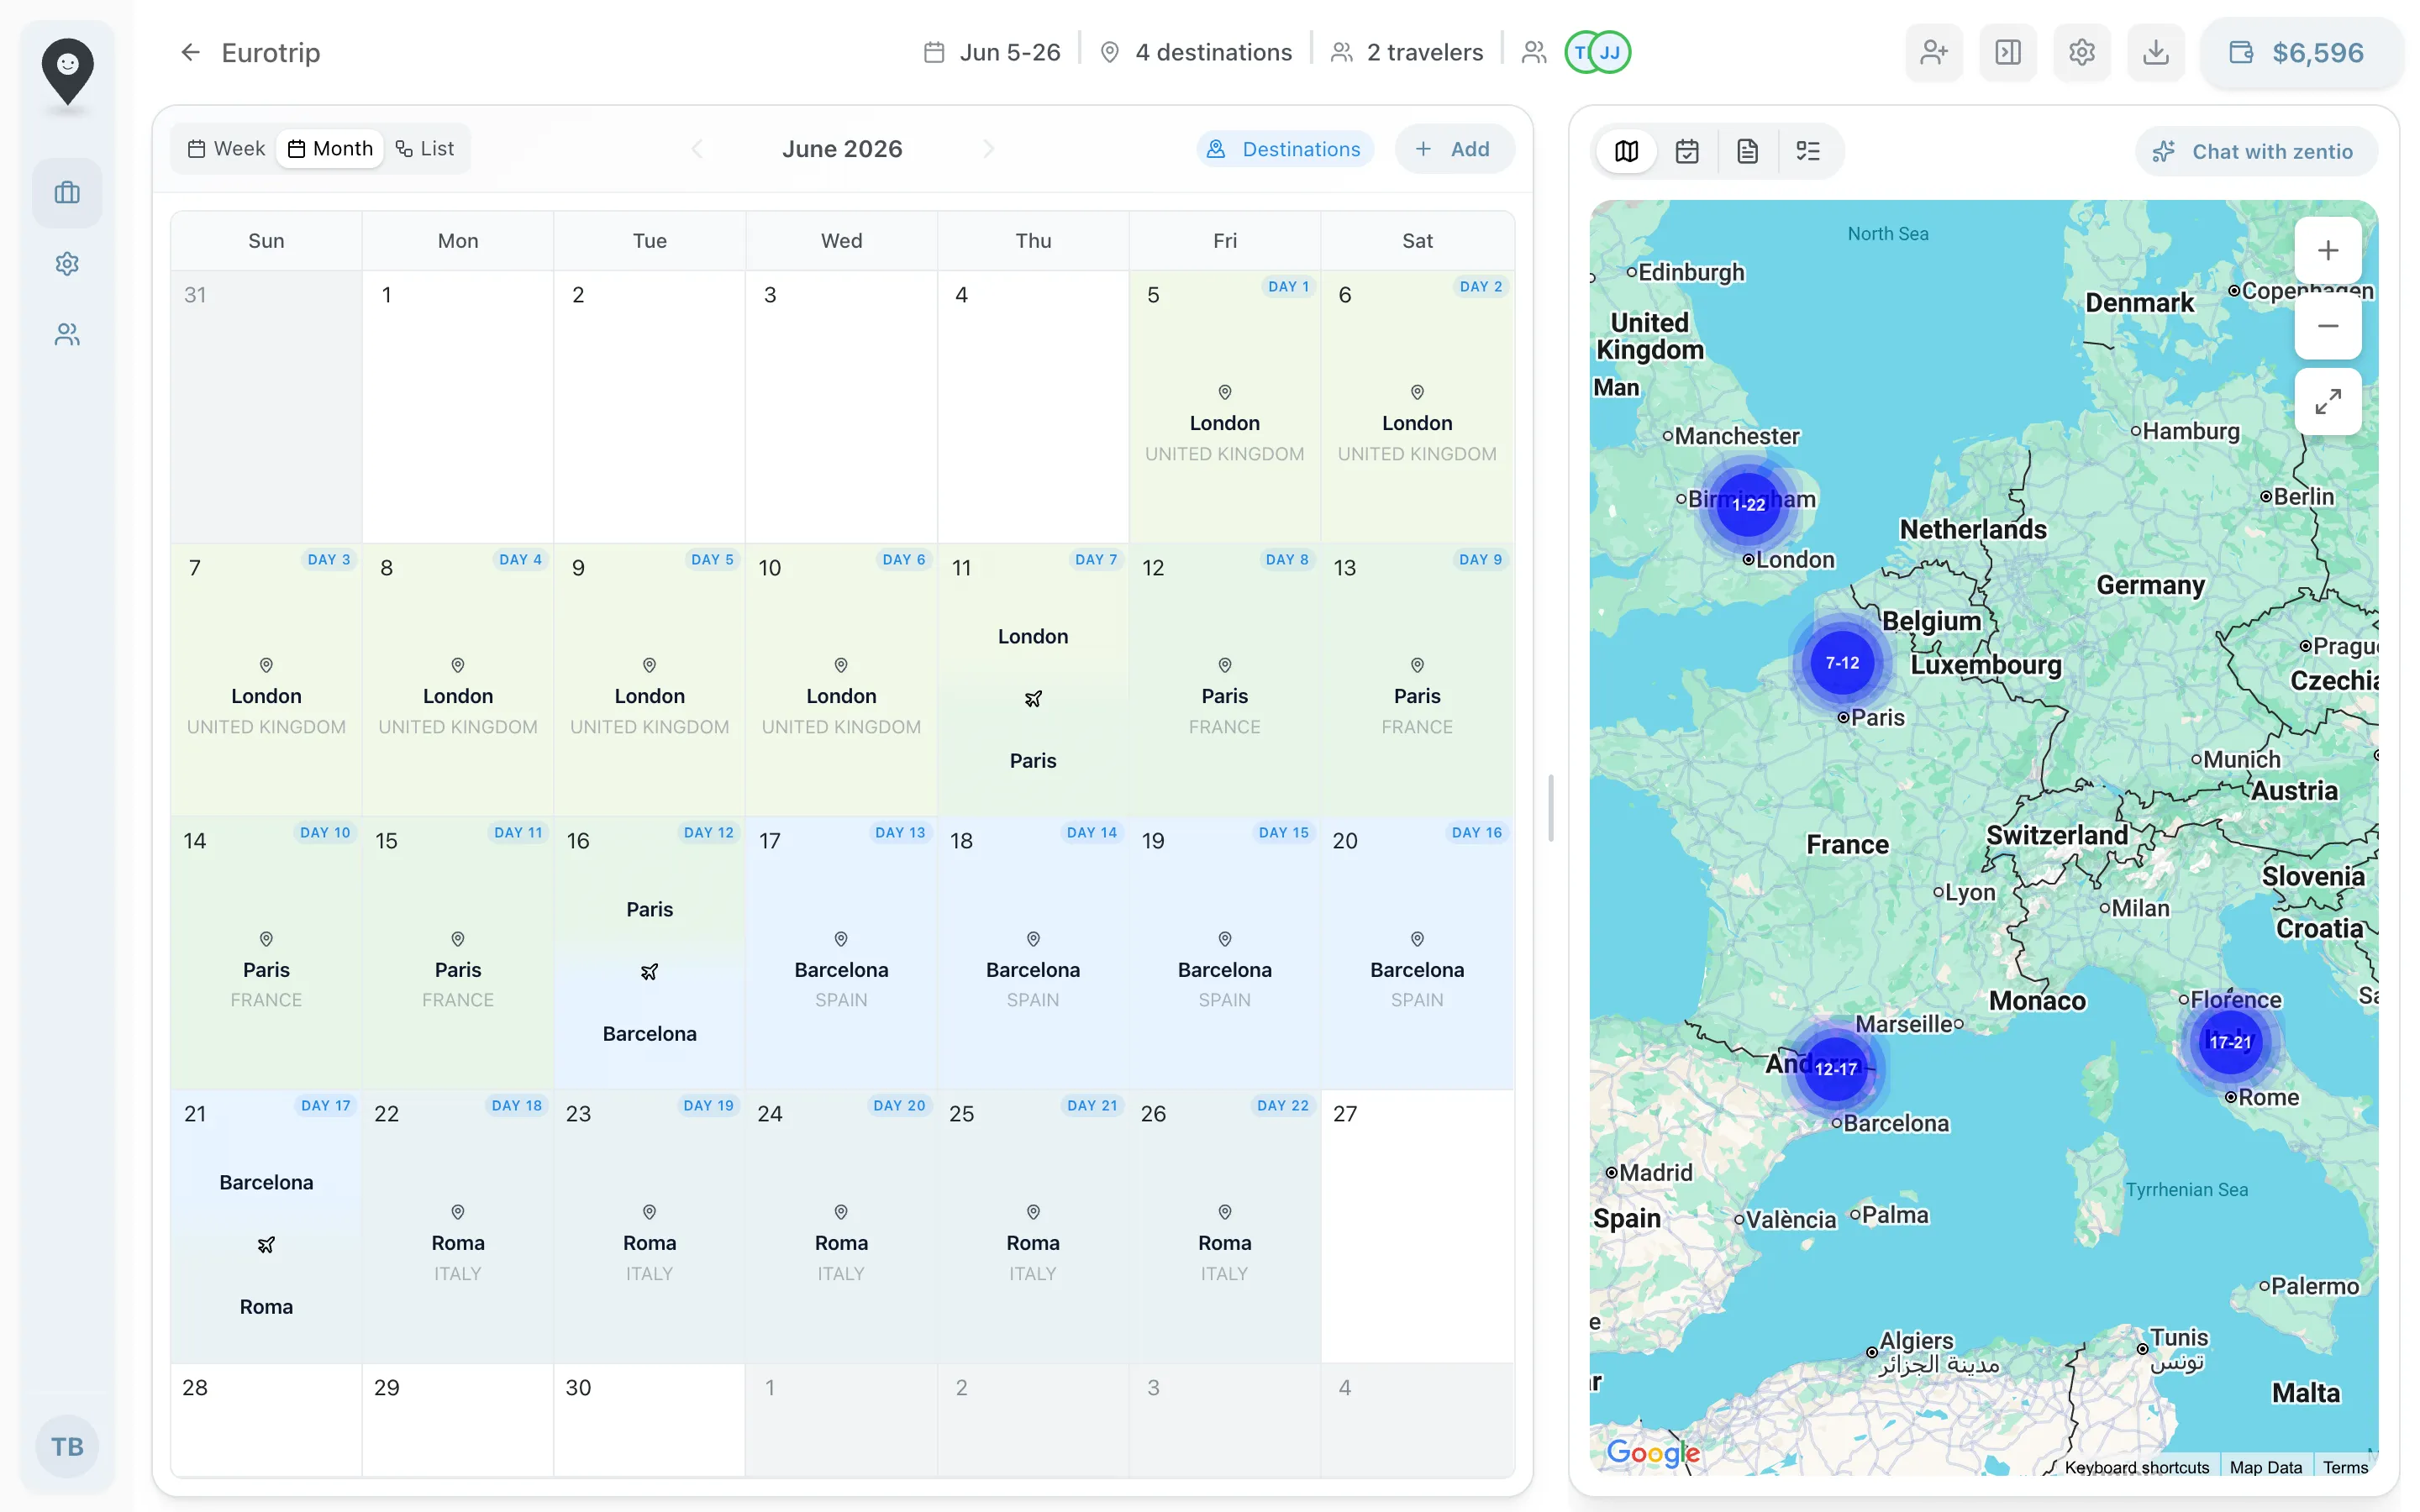Select the Month tab
This screenshot has width=2420, height=1512.
tap(330, 147)
